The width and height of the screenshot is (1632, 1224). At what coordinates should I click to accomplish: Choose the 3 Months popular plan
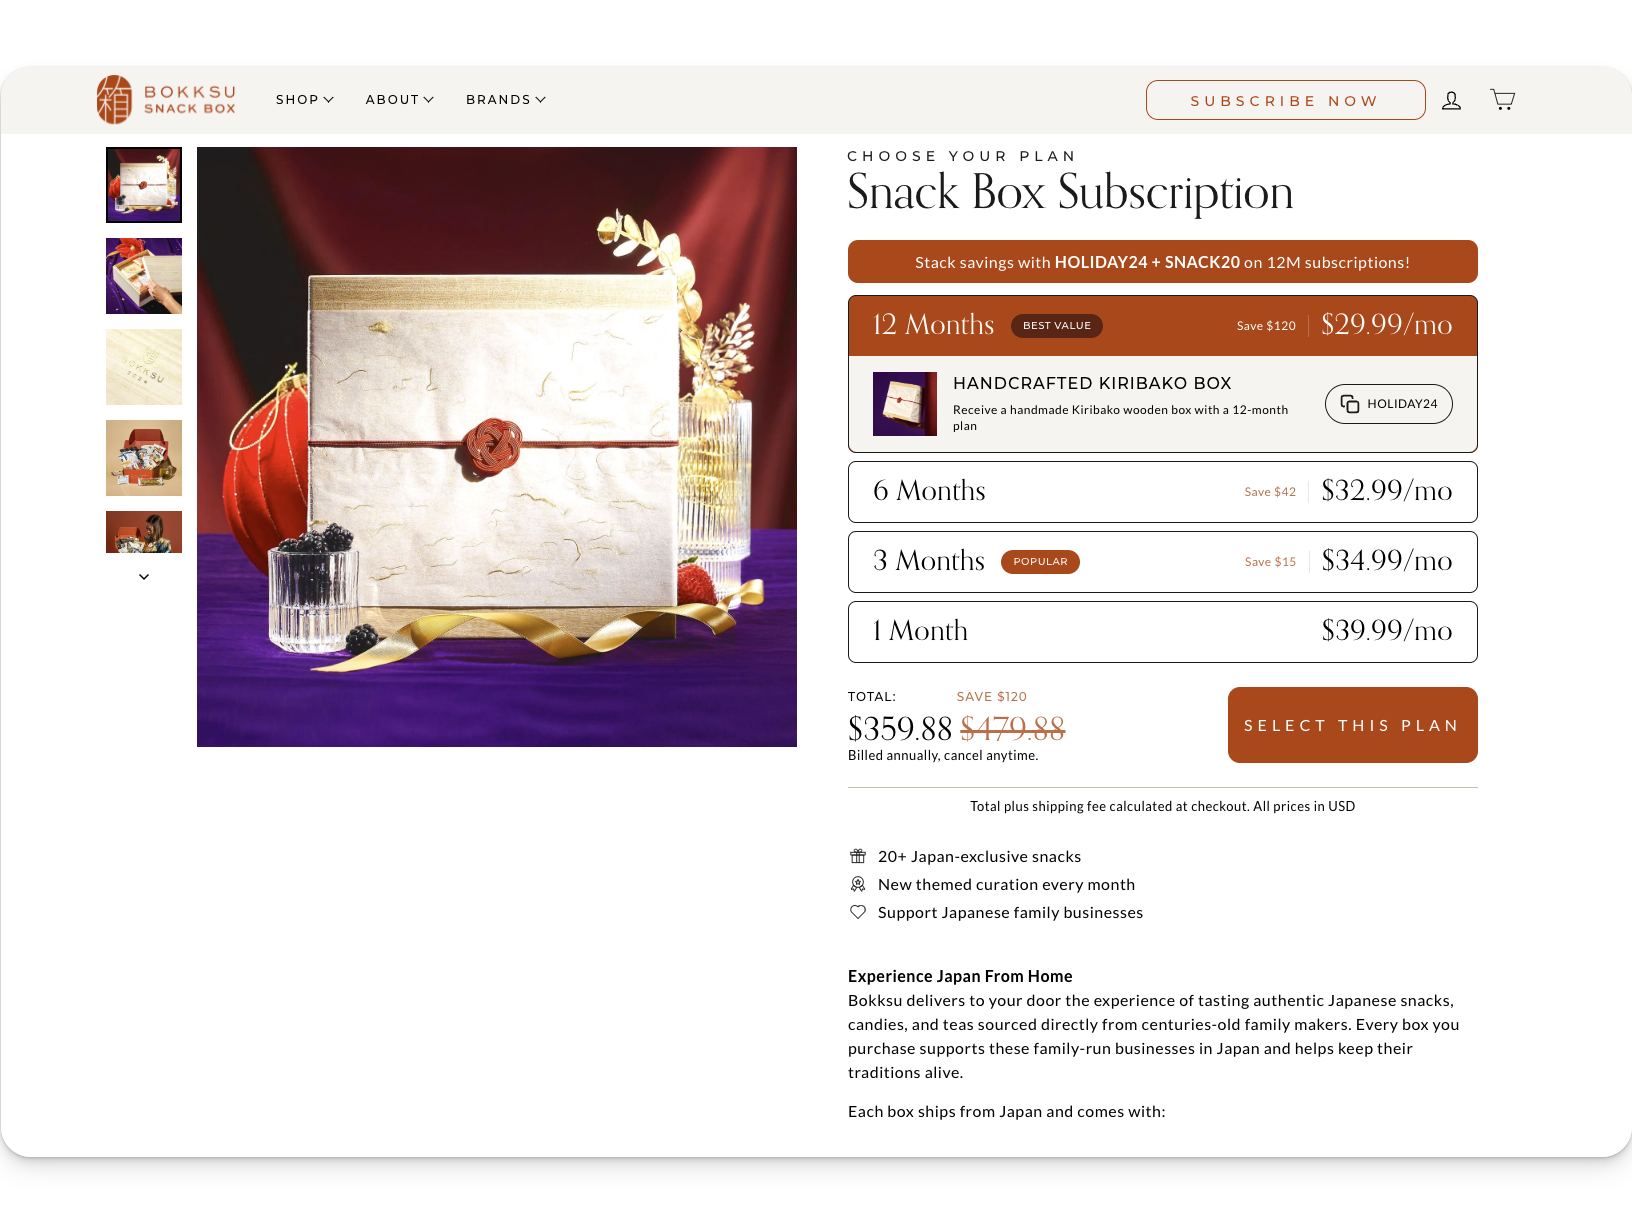tap(1162, 562)
